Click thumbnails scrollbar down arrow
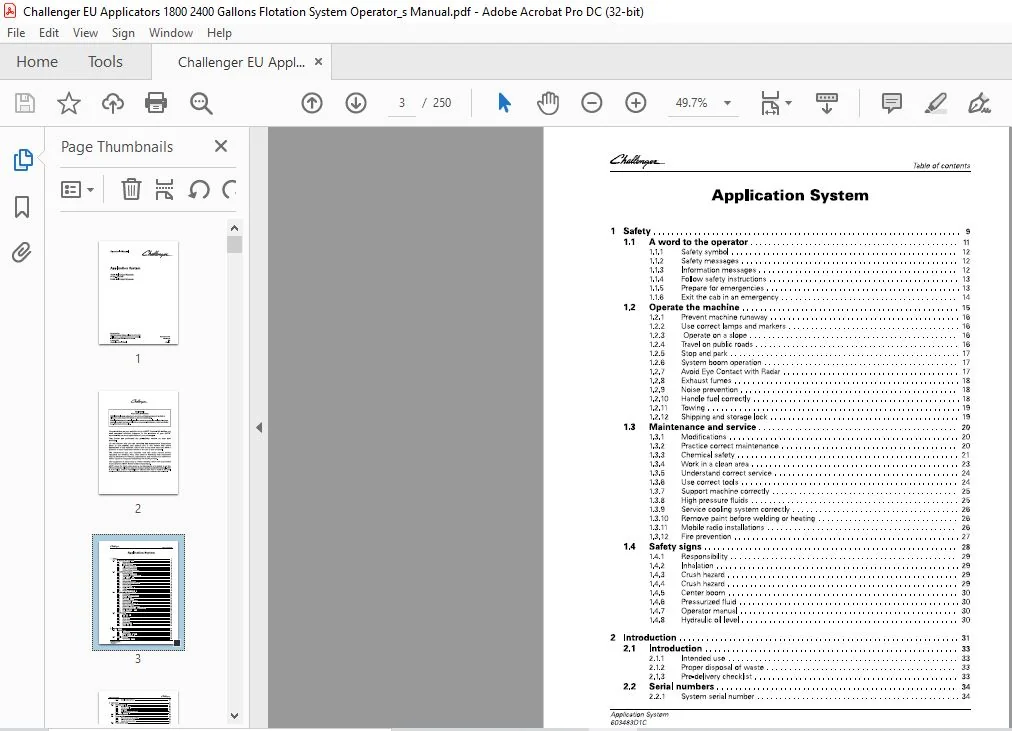Image resolution: width=1012 pixels, height=731 pixels. coord(234,716)
